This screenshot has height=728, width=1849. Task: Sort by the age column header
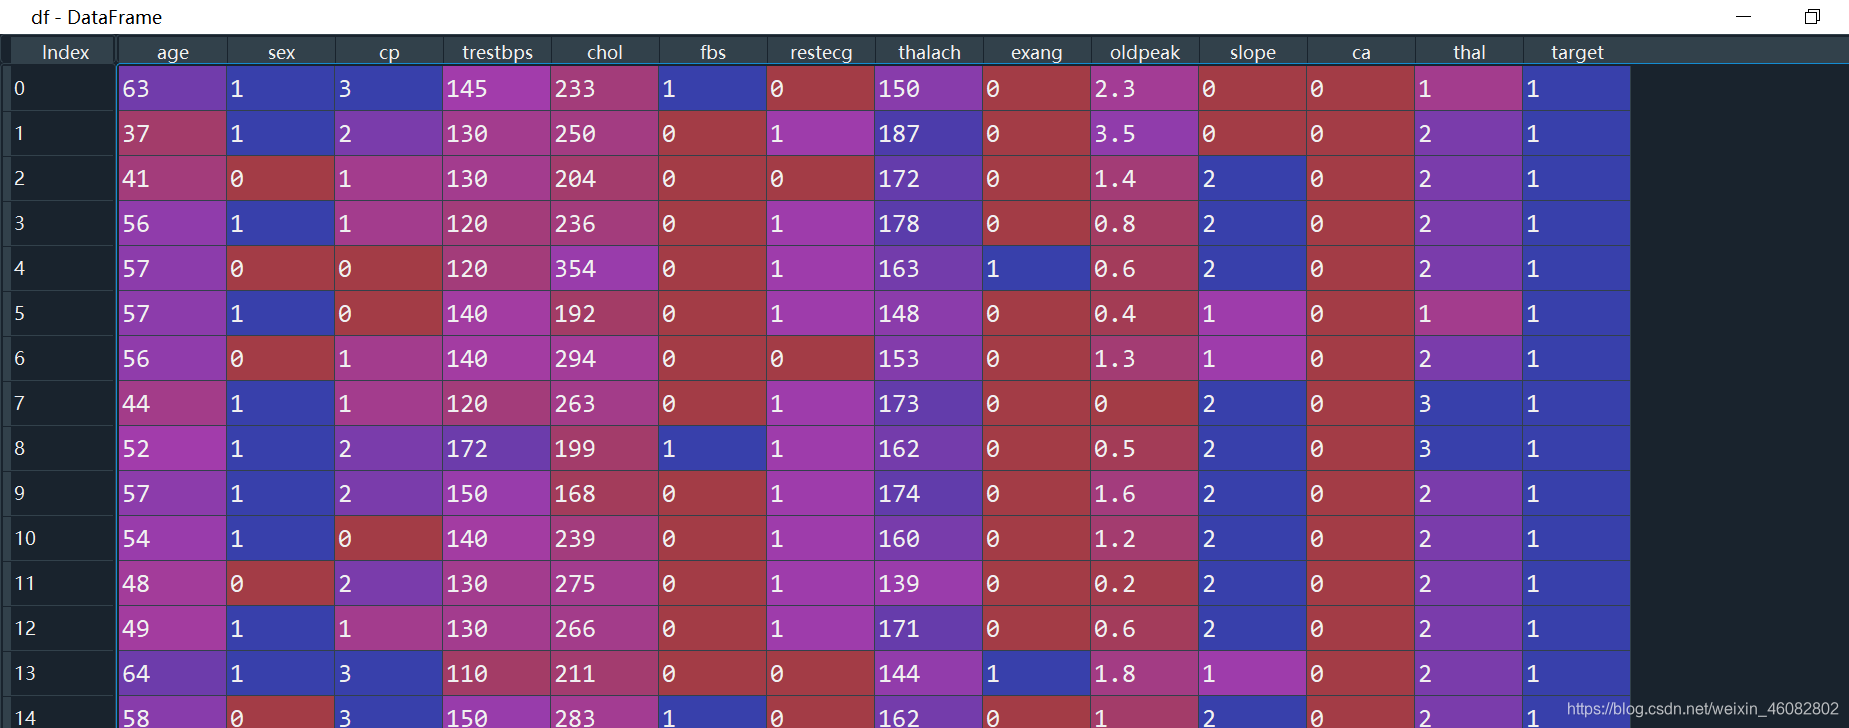[x=173, y=52]
